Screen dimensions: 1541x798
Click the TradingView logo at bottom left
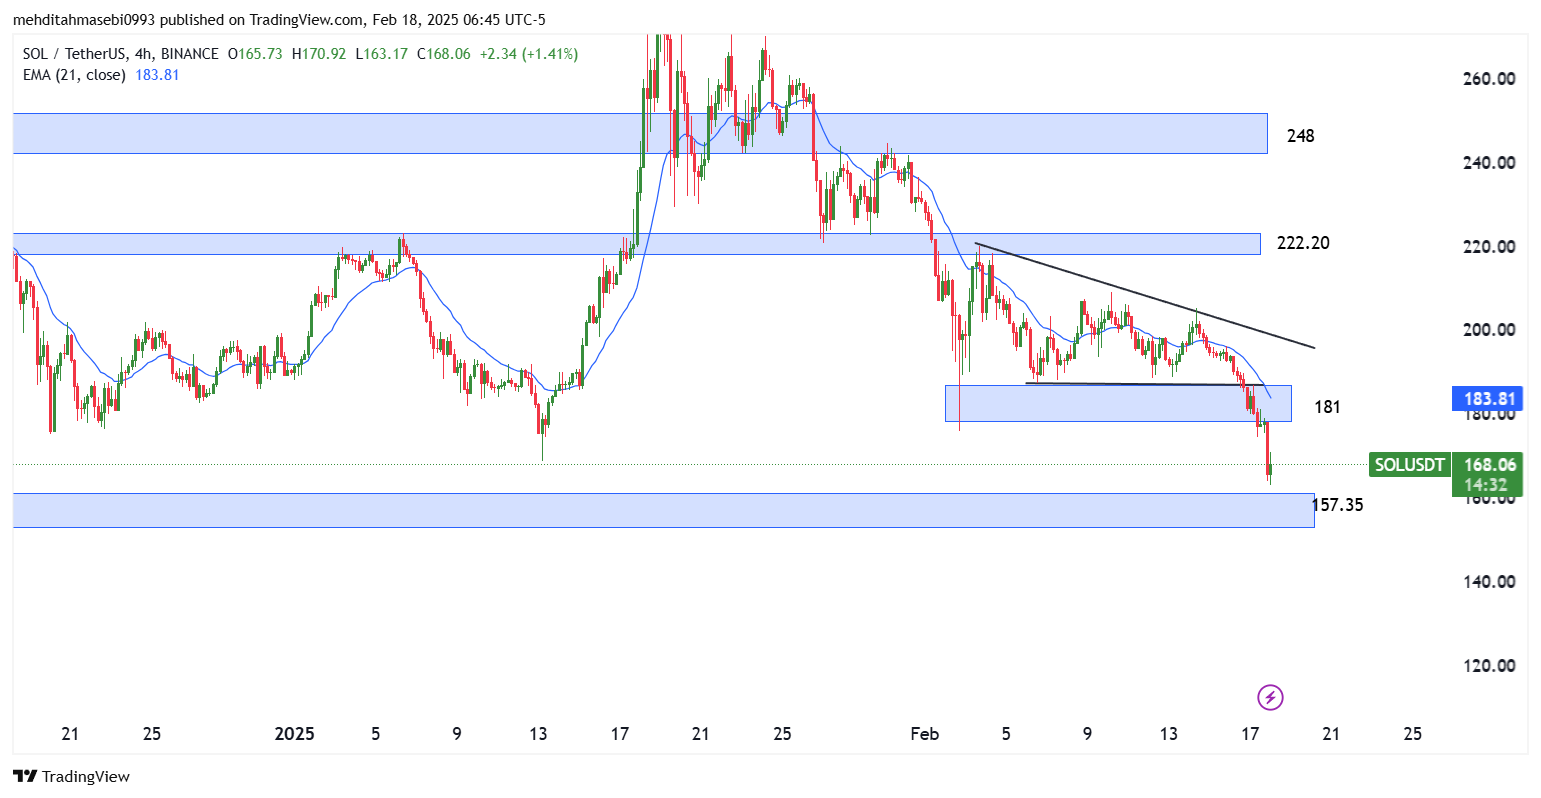tap(71, 776)
